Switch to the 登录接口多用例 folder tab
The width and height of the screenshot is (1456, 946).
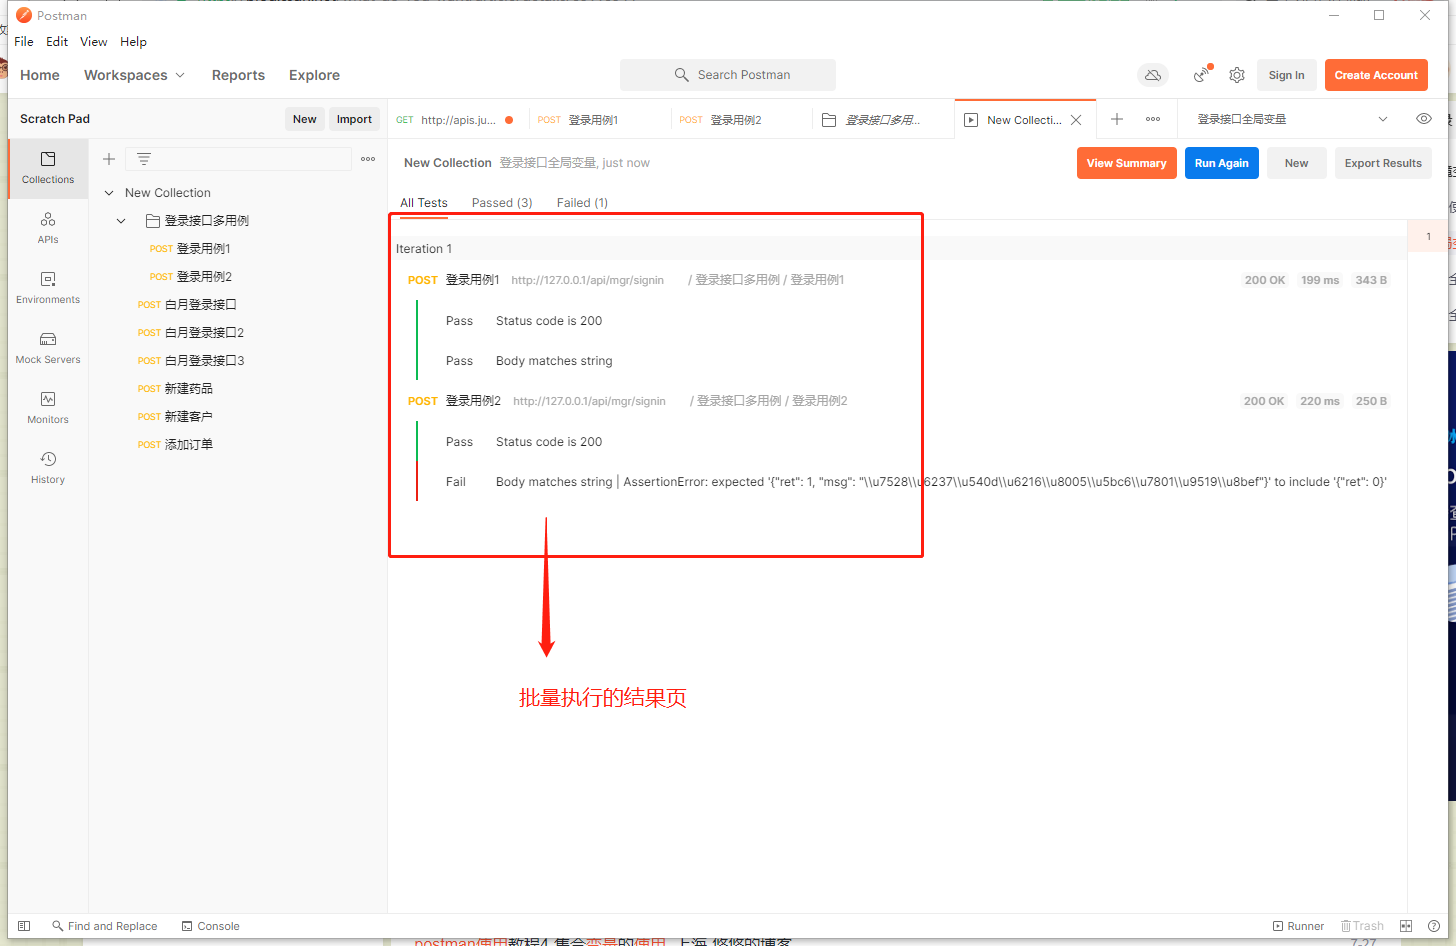click(883, 120)
